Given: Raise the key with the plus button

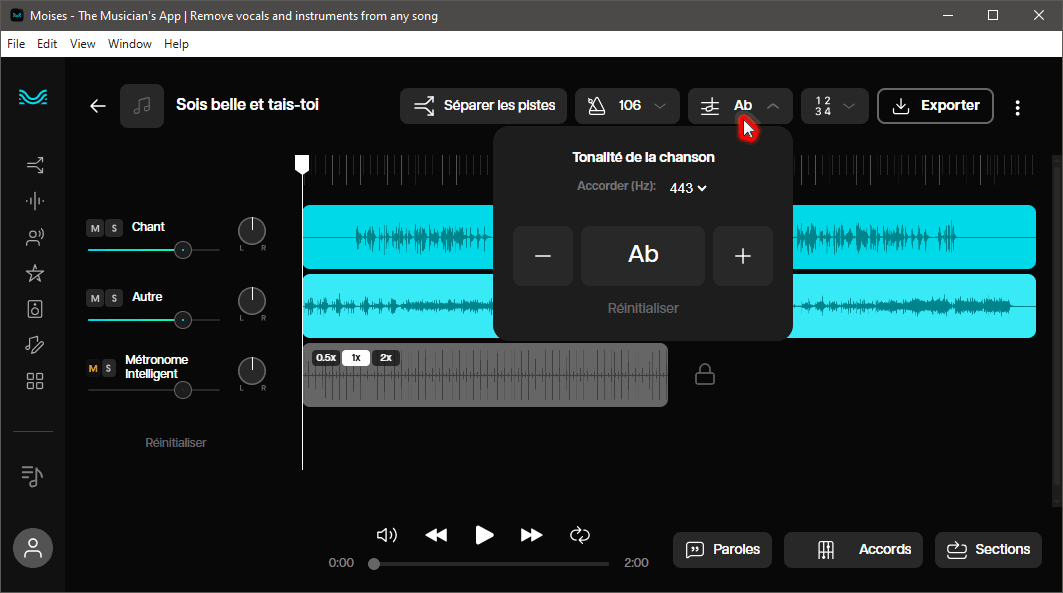Looking at the screenshot, I should coord(742,256).
